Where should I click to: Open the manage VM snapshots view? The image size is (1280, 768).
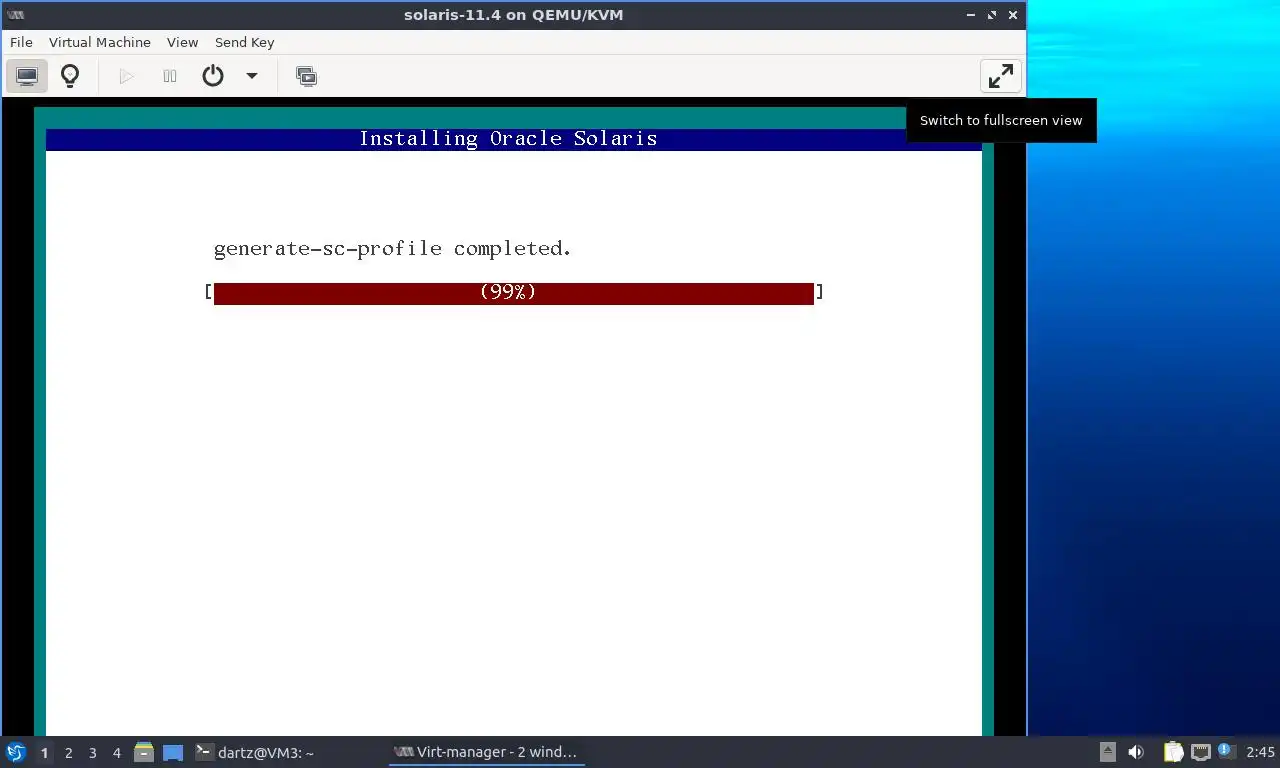306,76
